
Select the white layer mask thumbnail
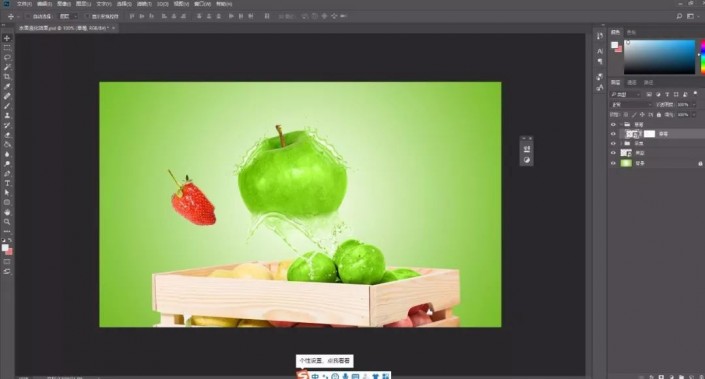pos(649,134)
